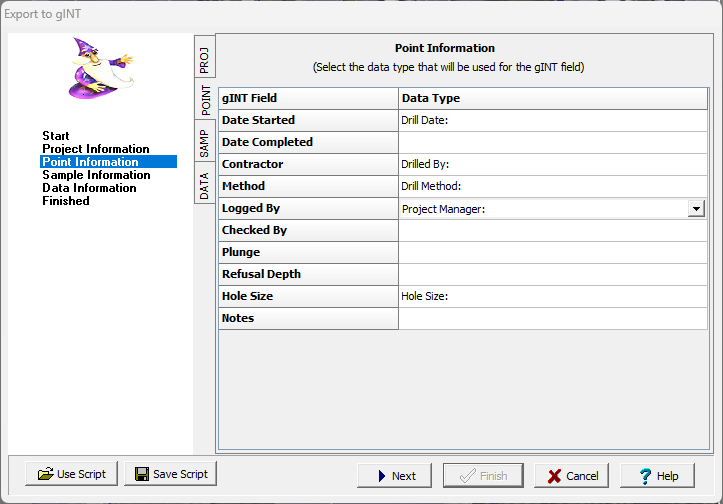
Task: Switch to the SAMP vertical tab
Action: click(204, 143)
